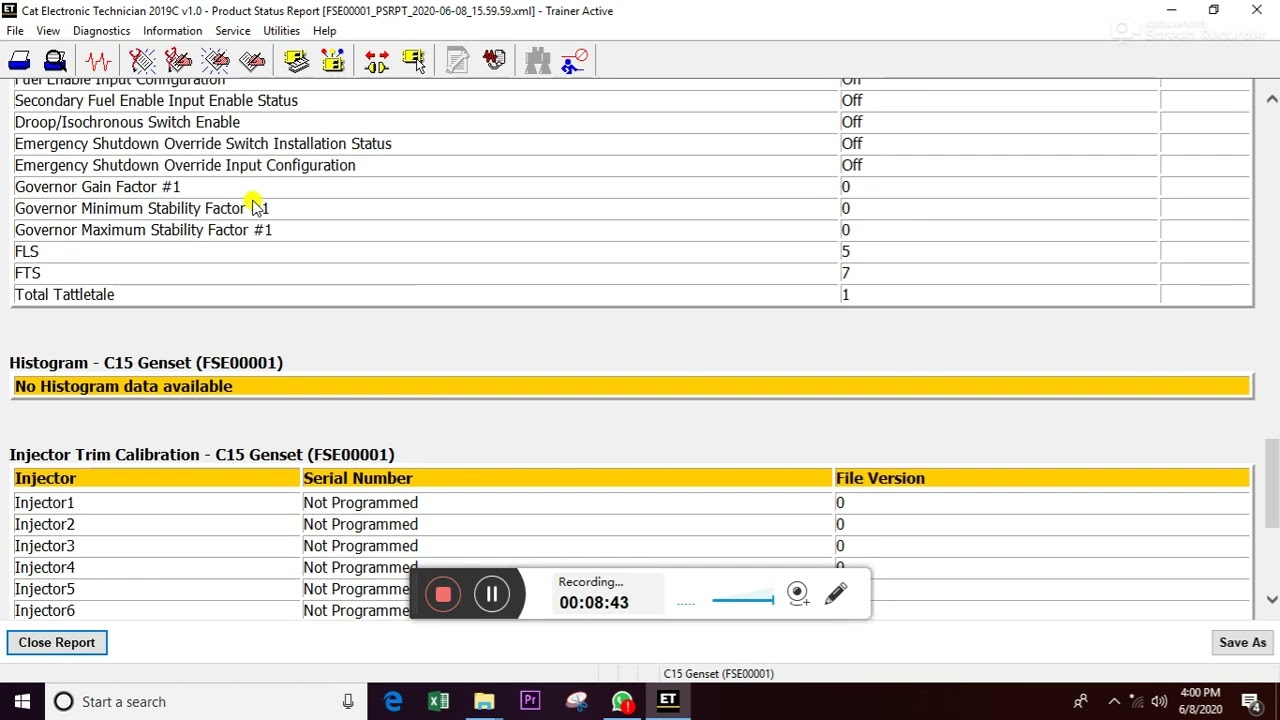This screenshot has height=720, width=1280.
Task: Open the WinFlash toolbar icon
Action: tap(494, 61)
